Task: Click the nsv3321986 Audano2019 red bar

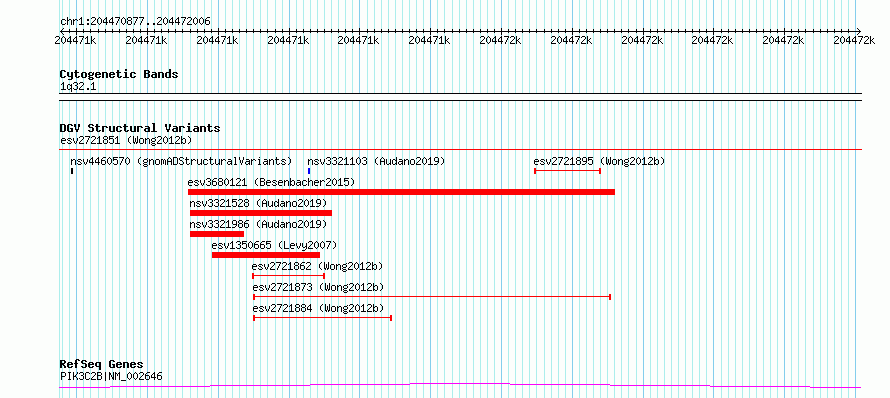Action: click(x=217, y=234)
